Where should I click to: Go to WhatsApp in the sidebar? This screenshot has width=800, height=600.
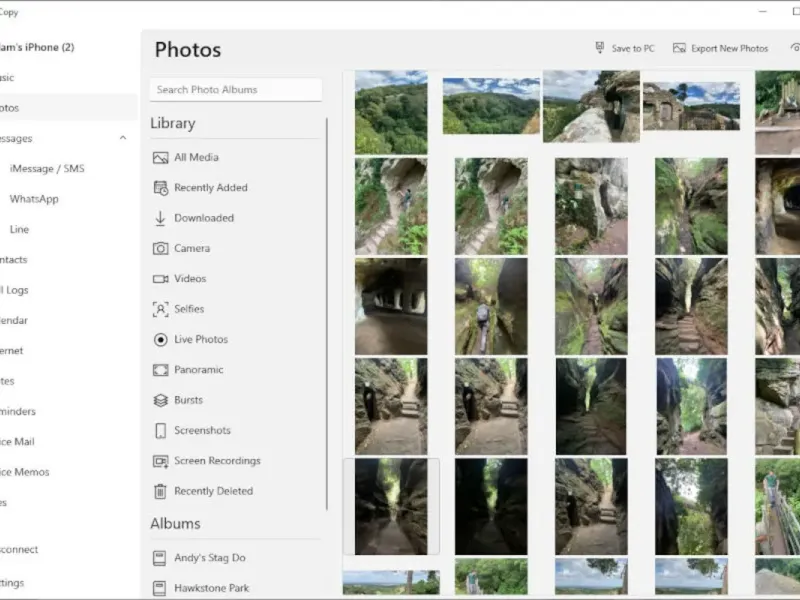[x=34, y=199]
